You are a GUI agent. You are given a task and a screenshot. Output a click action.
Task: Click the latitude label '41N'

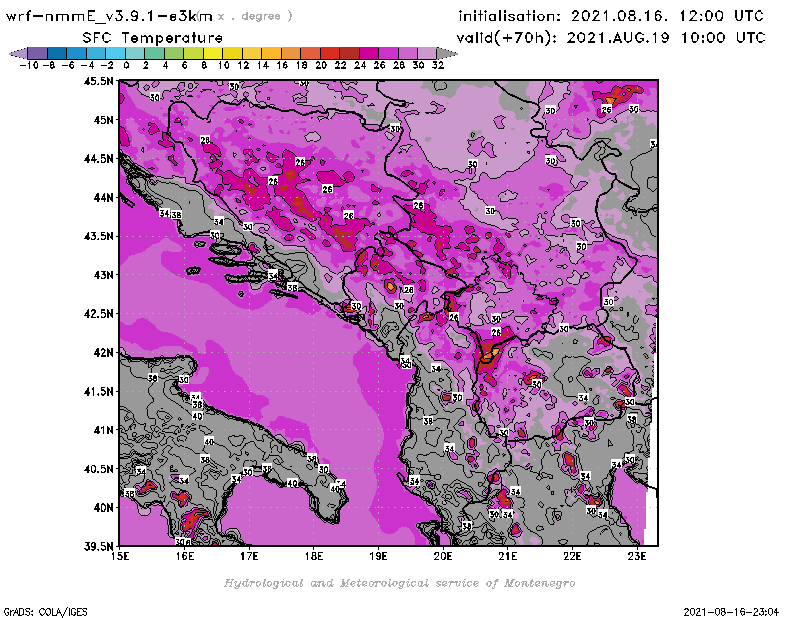tap(103, 430)
